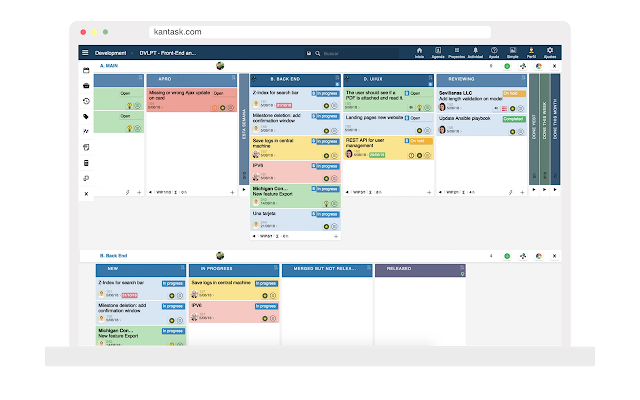Collapse B. BACK END column footer arrow
The height and width of the screenshot is (400, 640).
(x=254, y=236)
